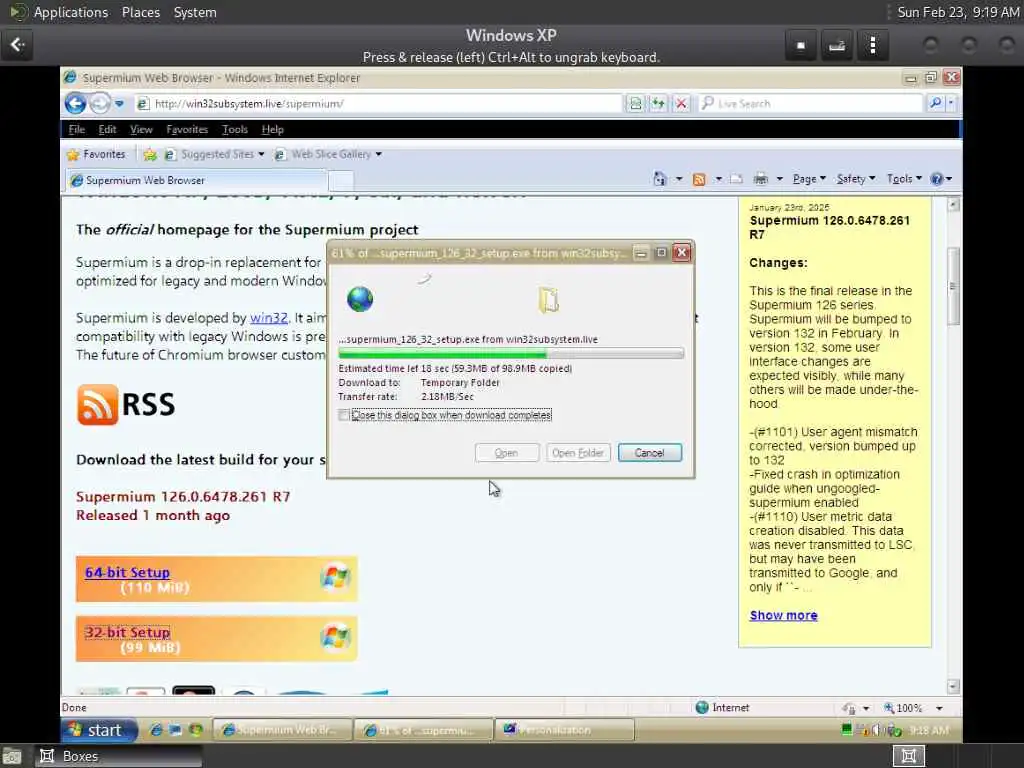Click the 32-bit Setup download link
The image size is (1024, 768).
click(x=127, y=633)
